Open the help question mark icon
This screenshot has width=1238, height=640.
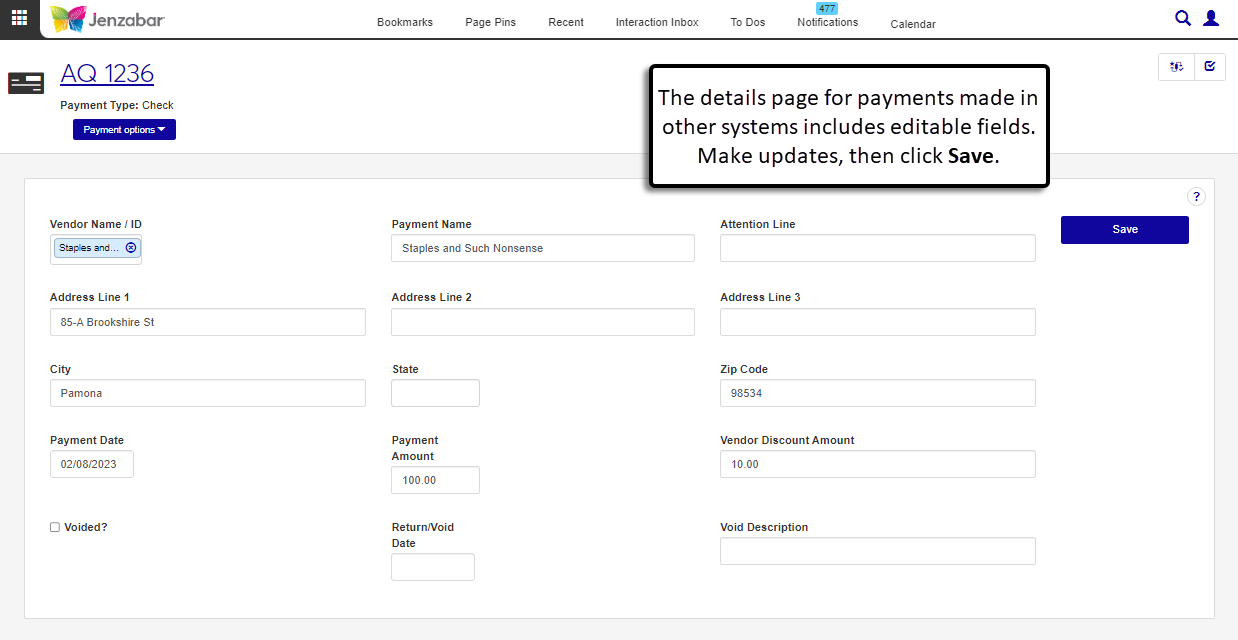coord(1196,197)
